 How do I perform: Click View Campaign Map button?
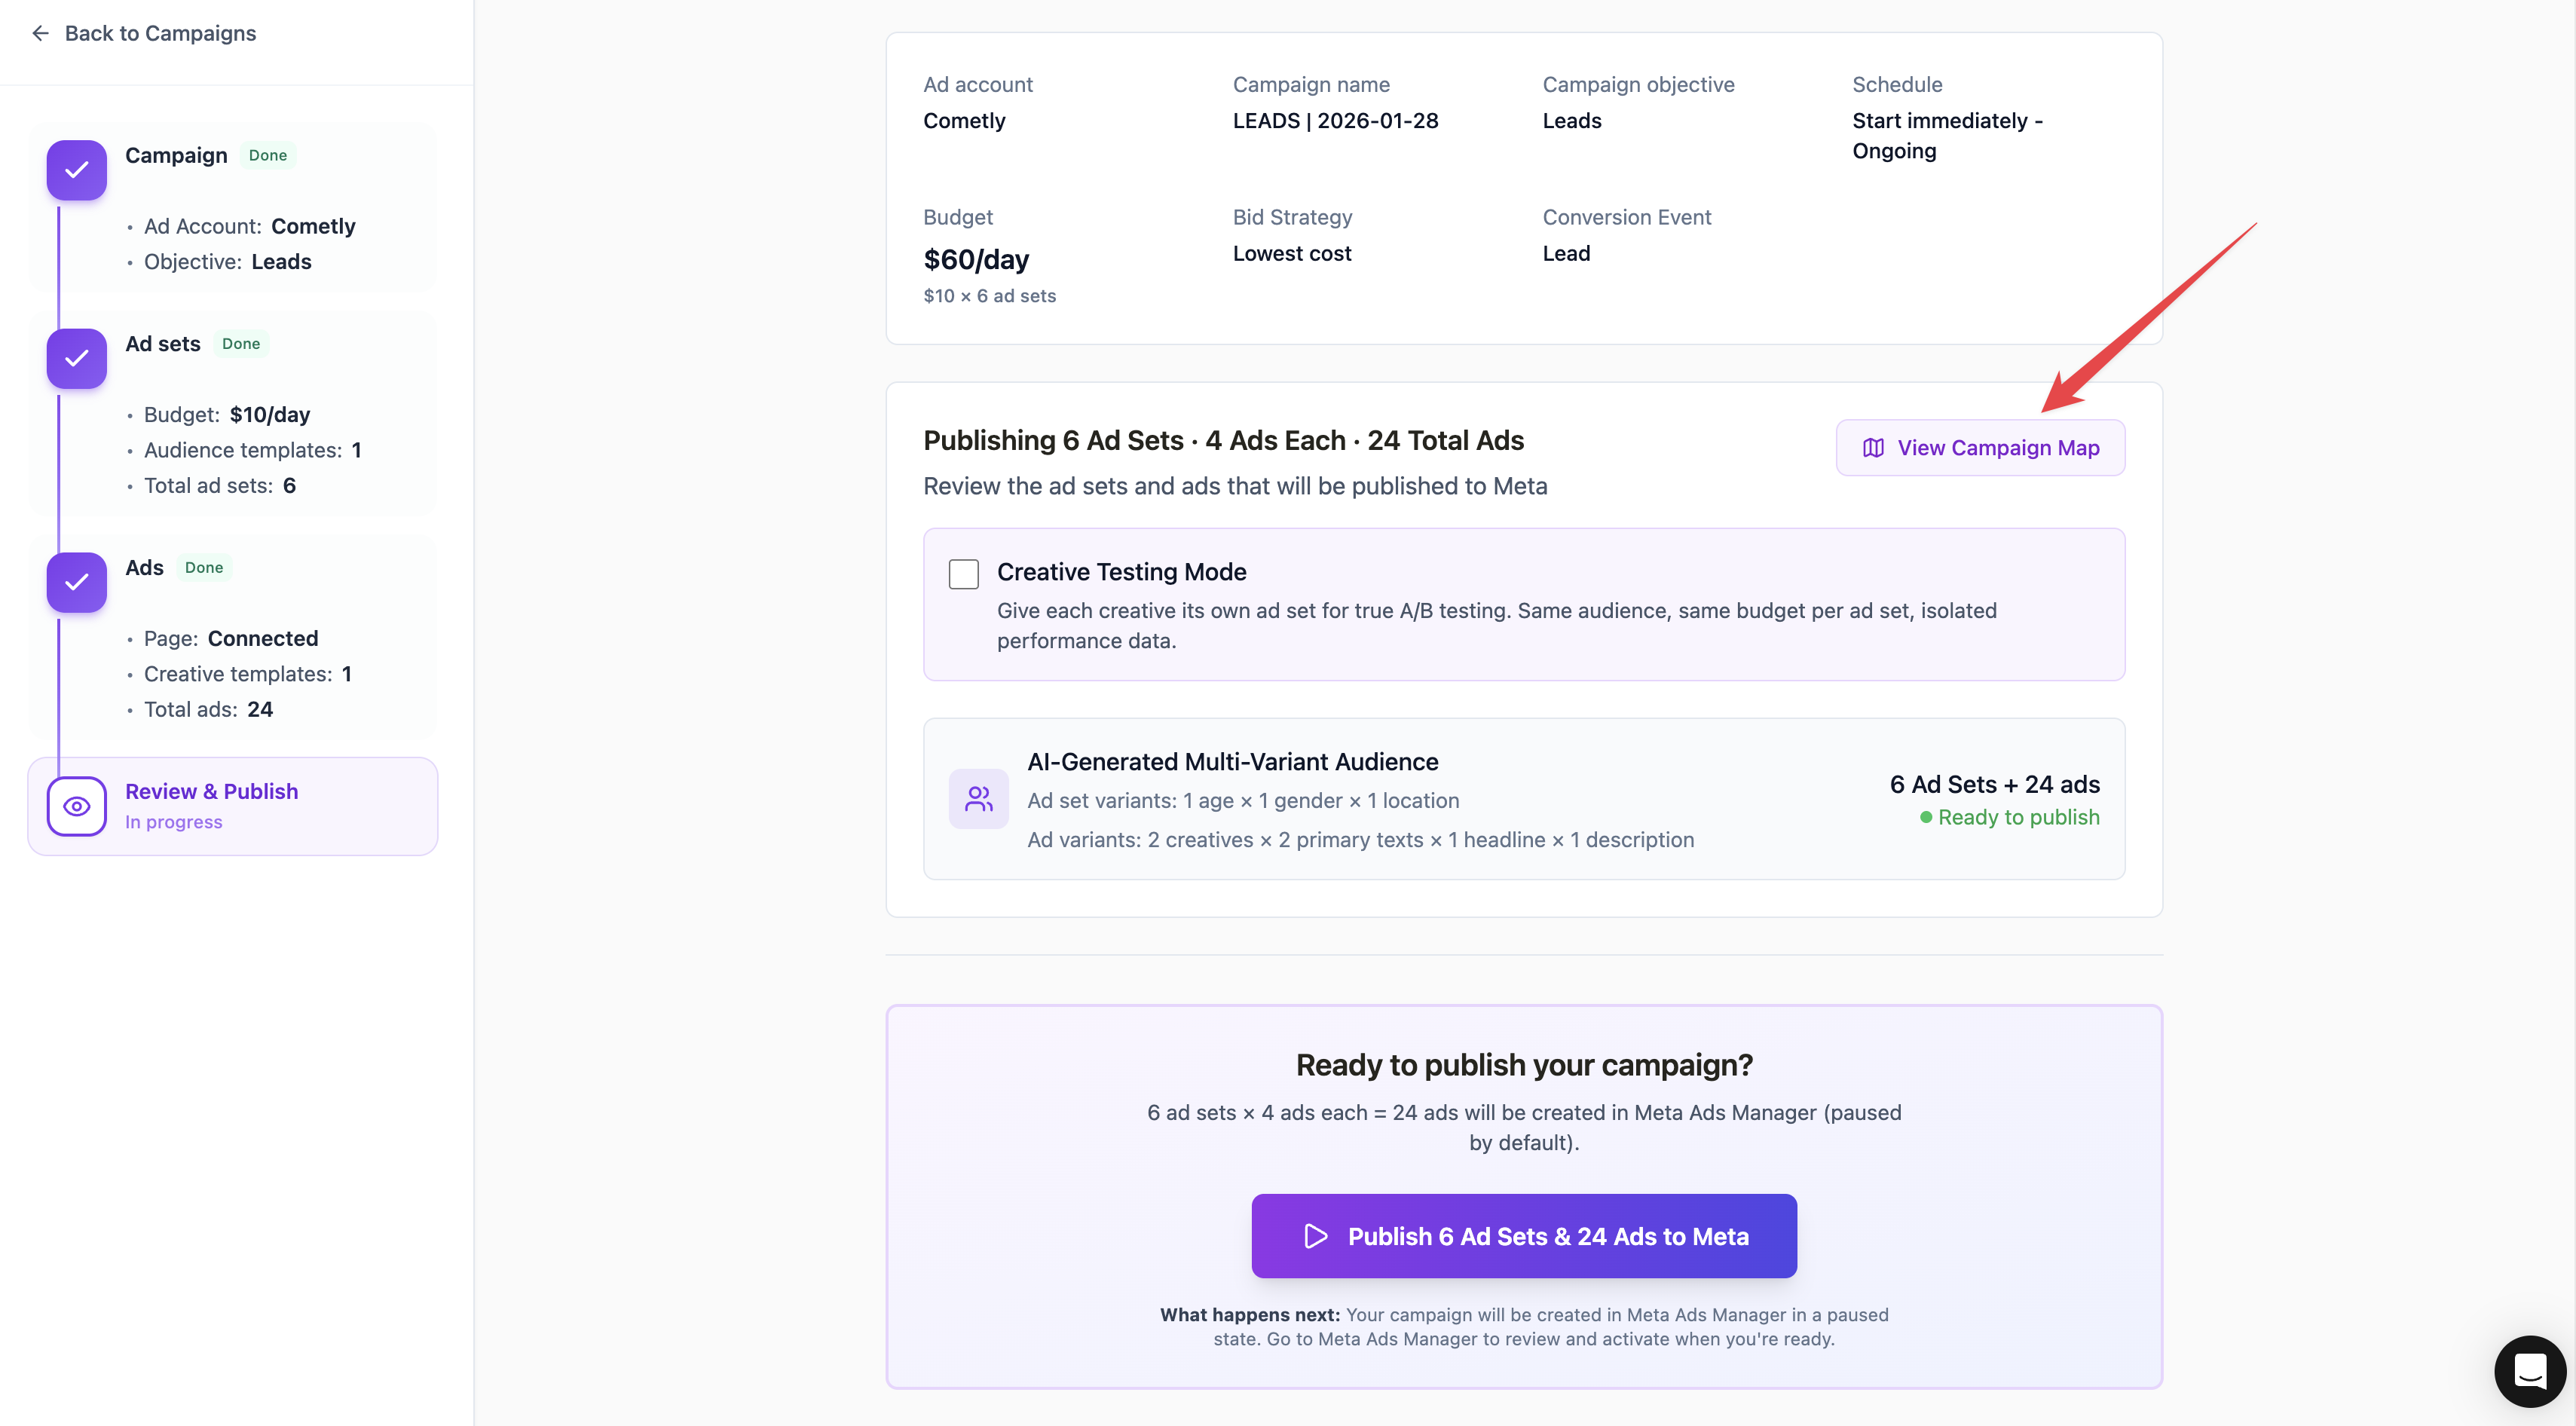click(x=1980, y=448)
